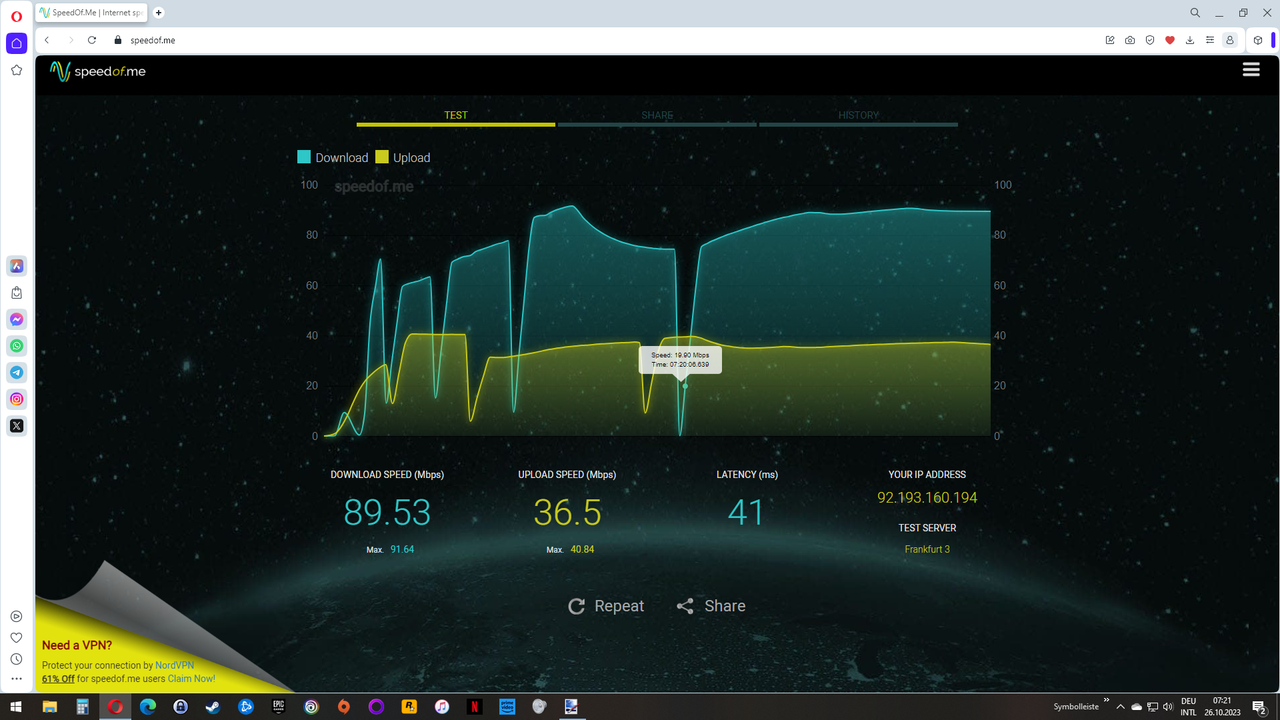Open Netflix from the taskbar
Image resolution: width=1280 pixels, height=720 pixels.
[474, 707]
